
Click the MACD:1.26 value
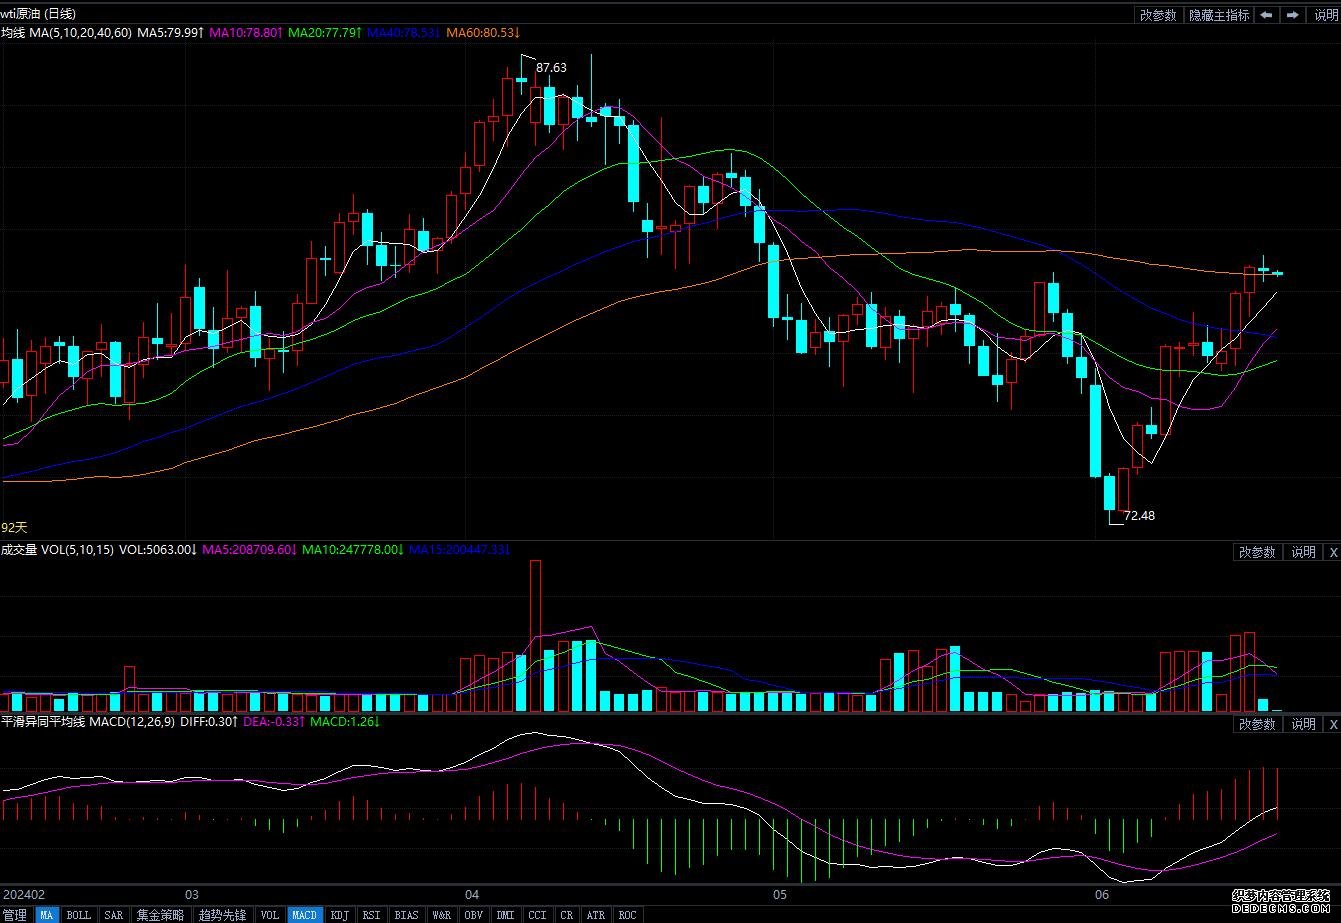tap(345, 722)
